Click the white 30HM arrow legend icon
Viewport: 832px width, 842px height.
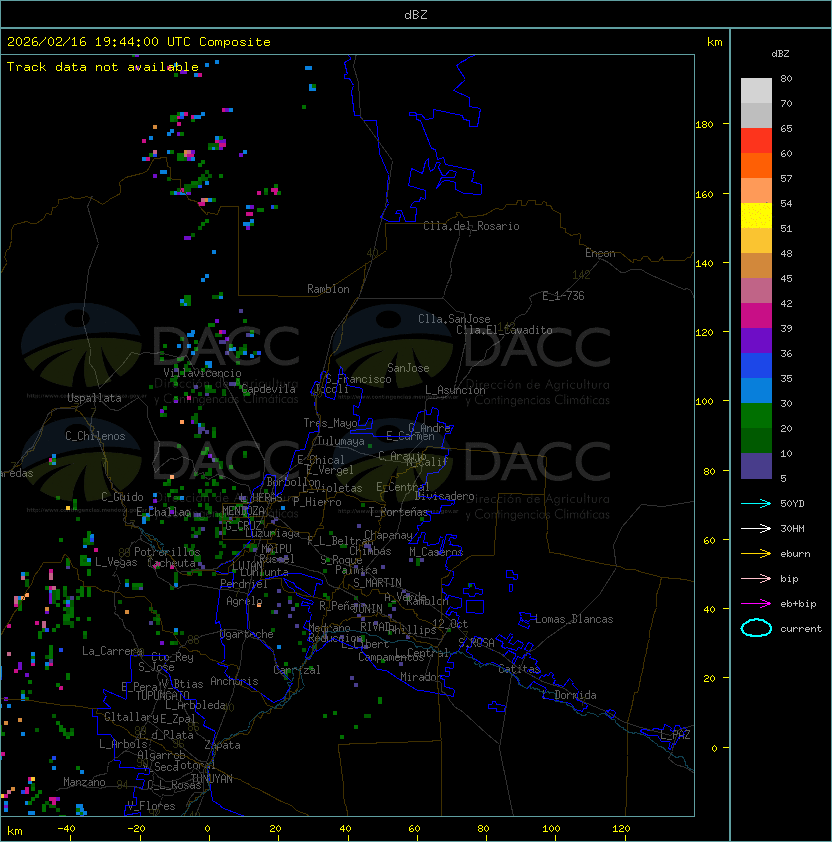[x=756, y=528]
